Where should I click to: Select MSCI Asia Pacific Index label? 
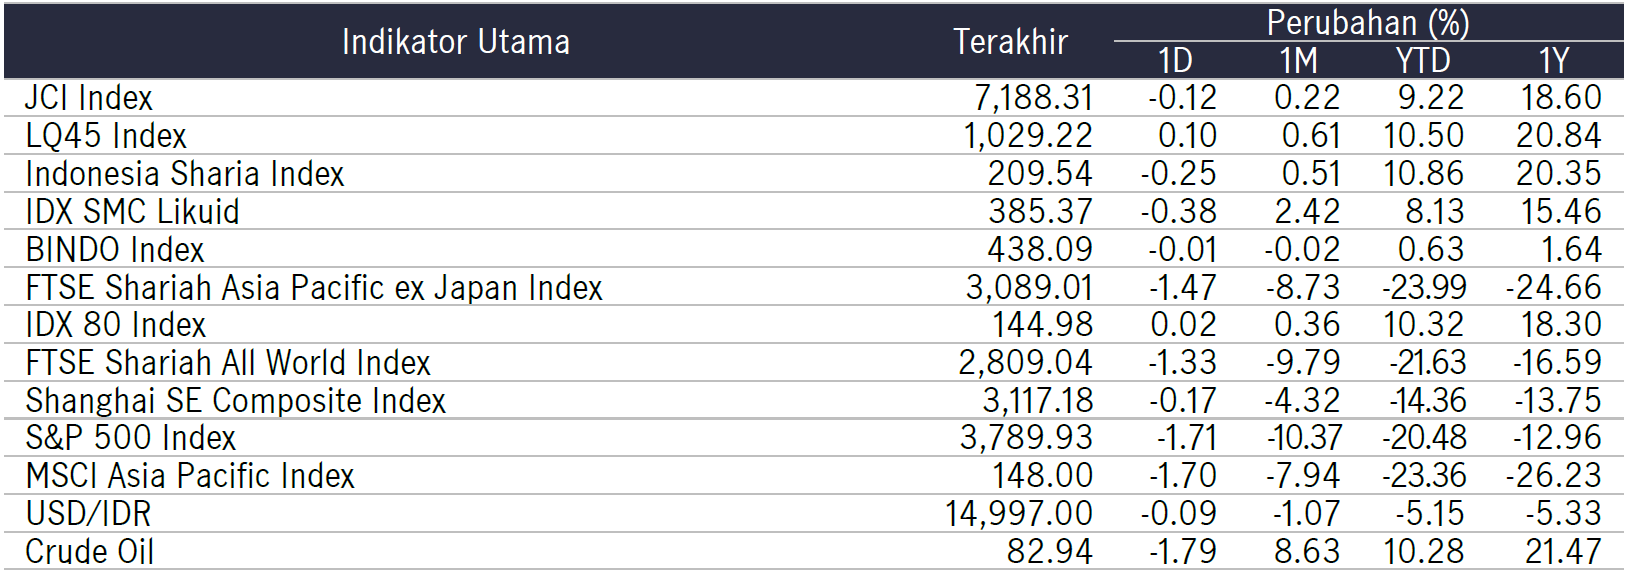pyautogui.click(x=190, y=476)
